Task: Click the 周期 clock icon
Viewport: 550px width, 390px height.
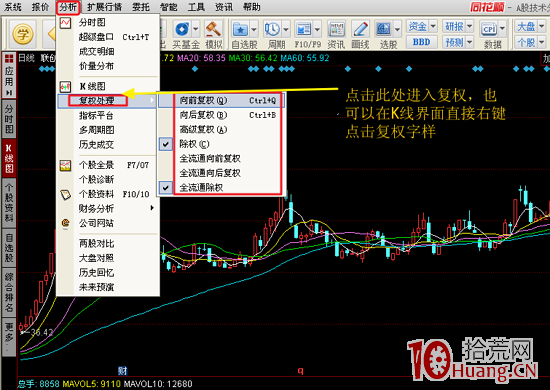Action: (272, 29)
